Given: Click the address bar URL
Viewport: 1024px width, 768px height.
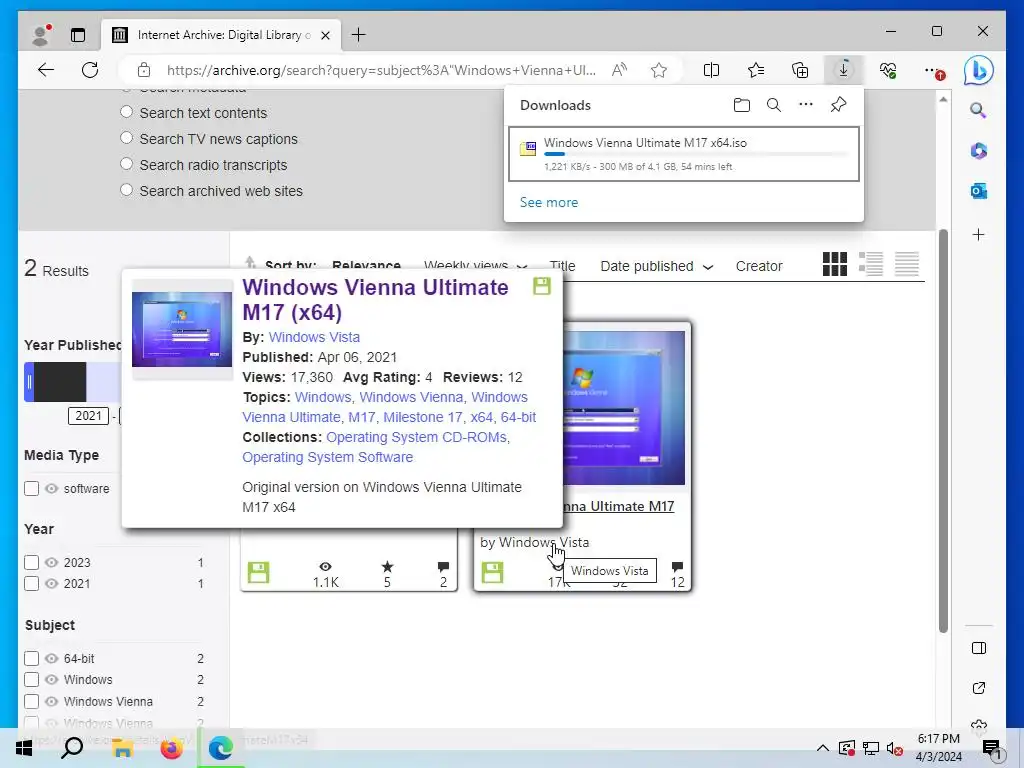Looking at the screenshot, I should (381, 70).
